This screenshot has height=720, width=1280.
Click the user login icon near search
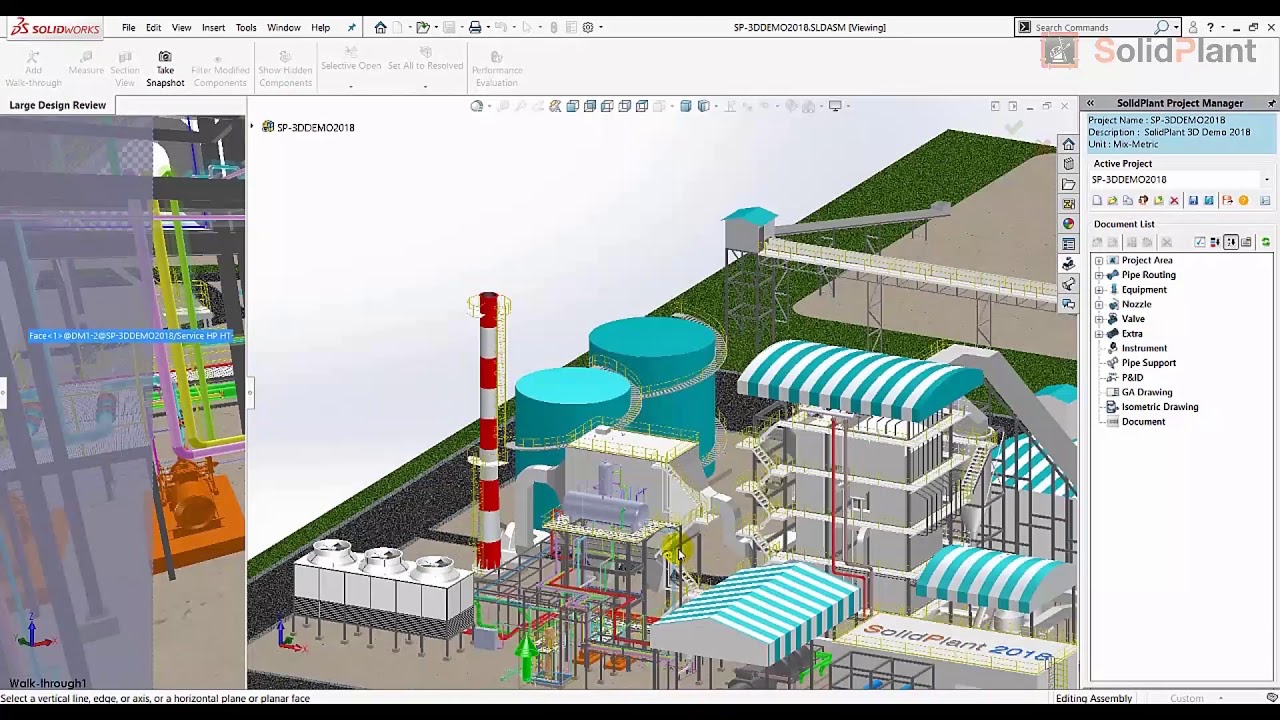pos(1193,27)
